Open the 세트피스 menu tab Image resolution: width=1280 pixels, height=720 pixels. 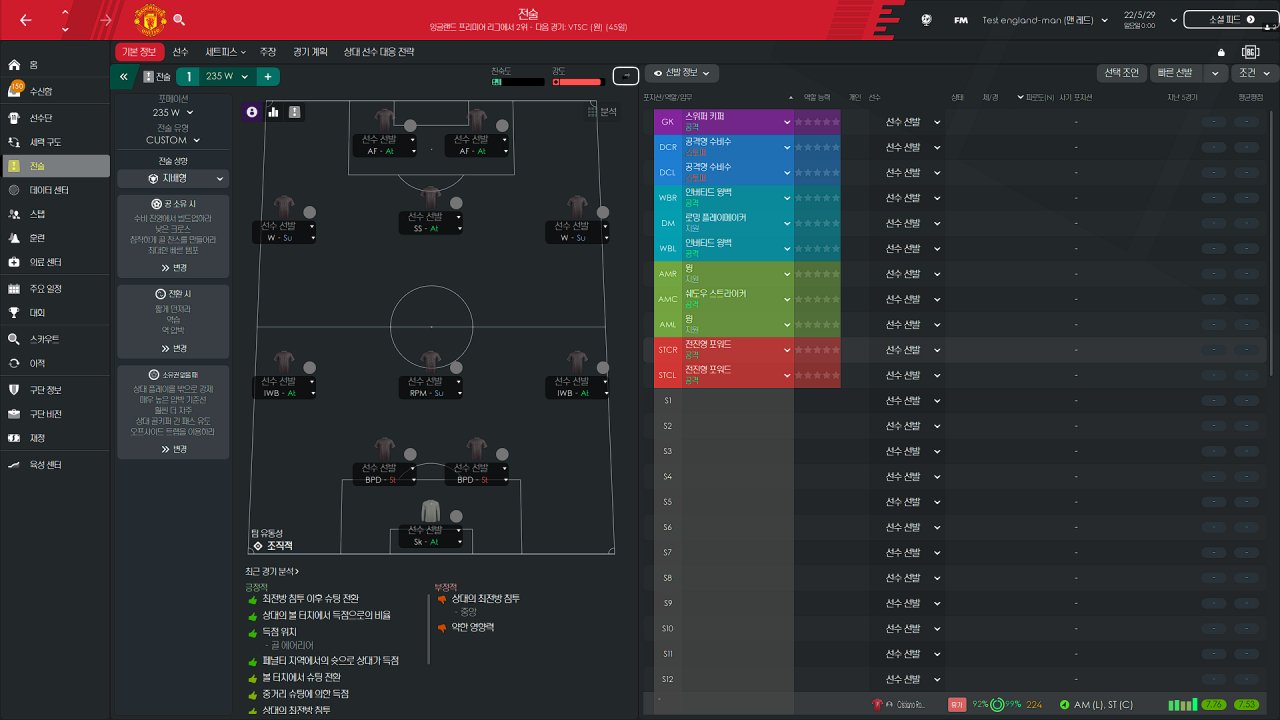click(225, 51)
